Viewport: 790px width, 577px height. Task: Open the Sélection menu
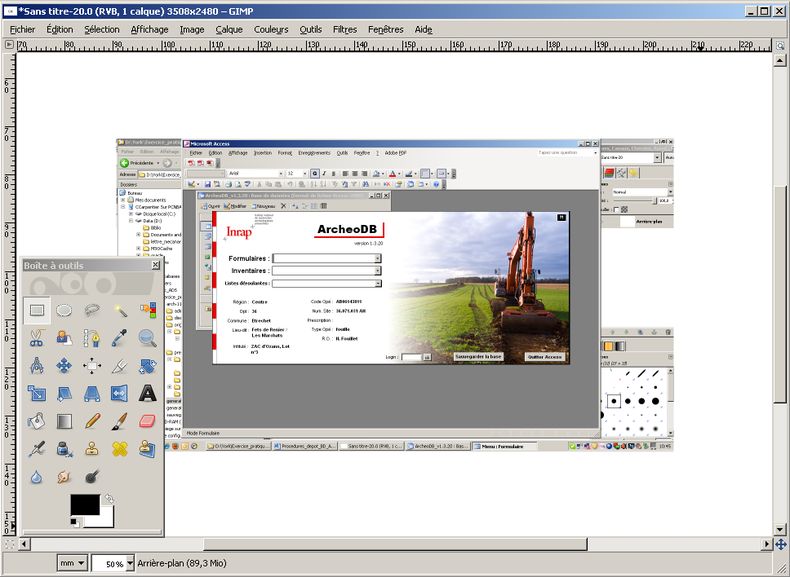[102, 29]
